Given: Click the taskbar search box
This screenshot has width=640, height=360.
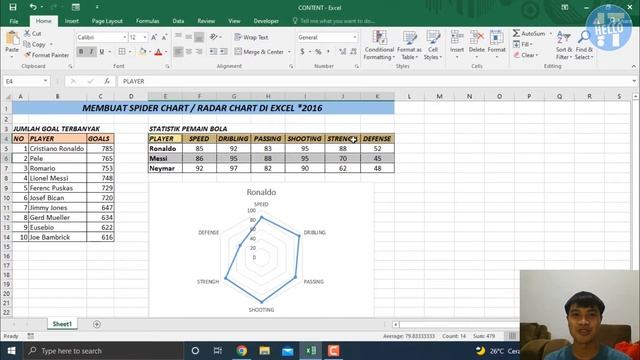Looking at the screenshot, I should coord(103,351).
